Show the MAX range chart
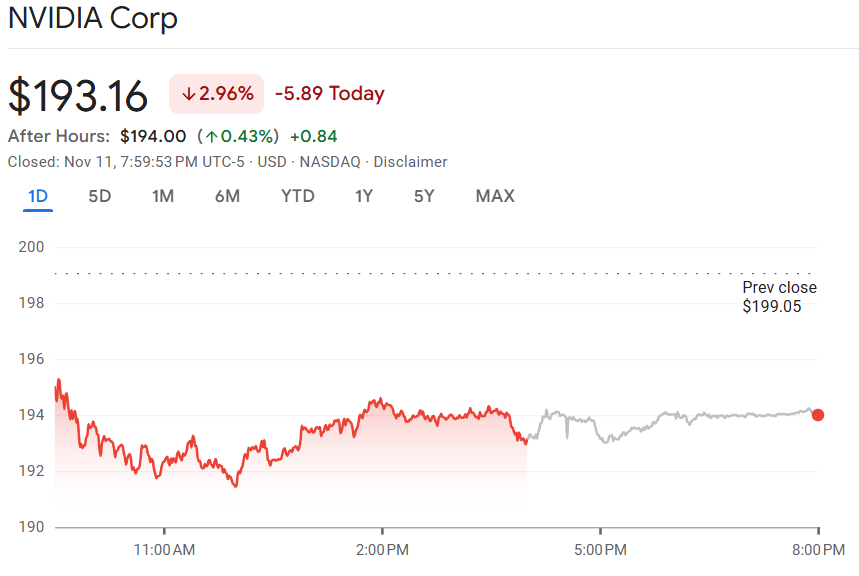Screen dimensions: 859x576 click(x=495, y=196)
